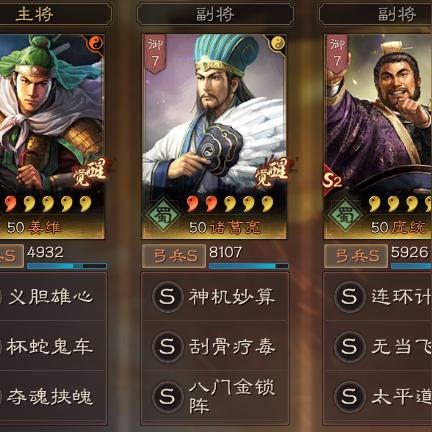
Task: Click the S rank circle beside 神机妙算
Action: (x=167, y=296)
